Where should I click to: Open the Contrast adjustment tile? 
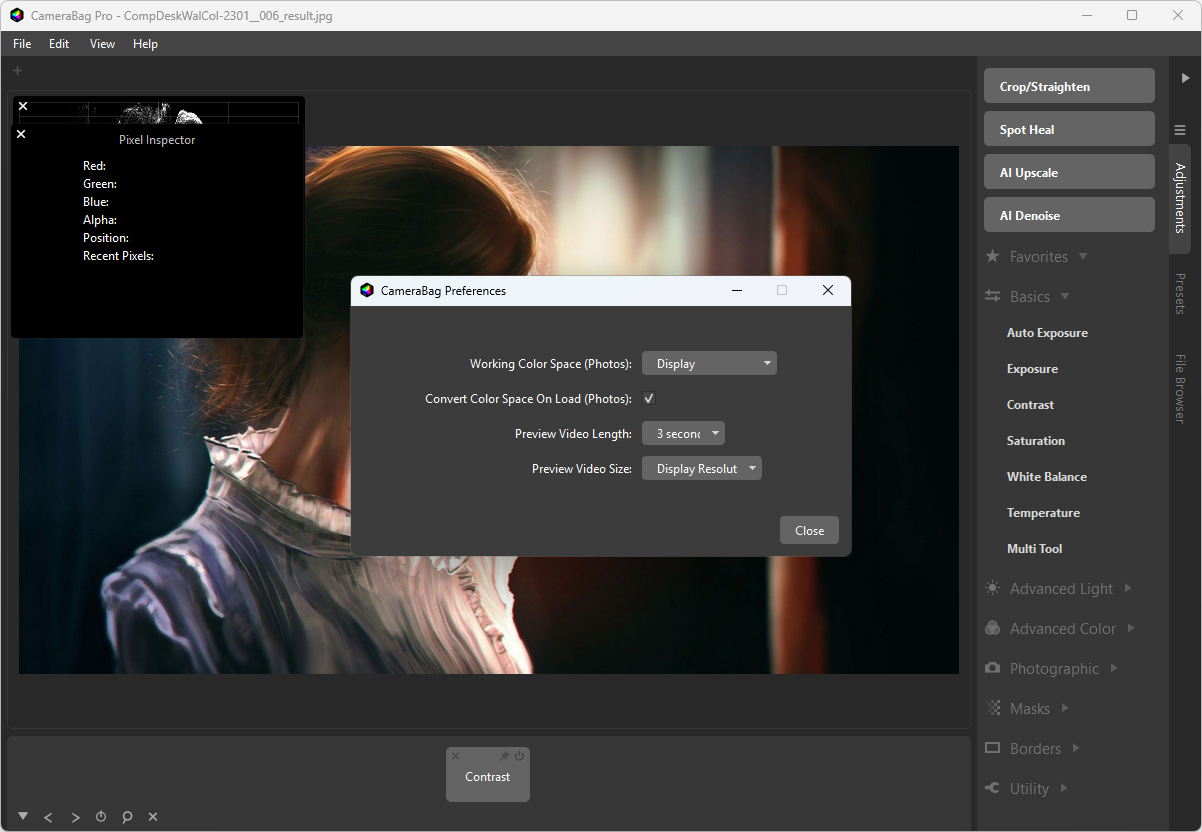[x=488, y=777]
